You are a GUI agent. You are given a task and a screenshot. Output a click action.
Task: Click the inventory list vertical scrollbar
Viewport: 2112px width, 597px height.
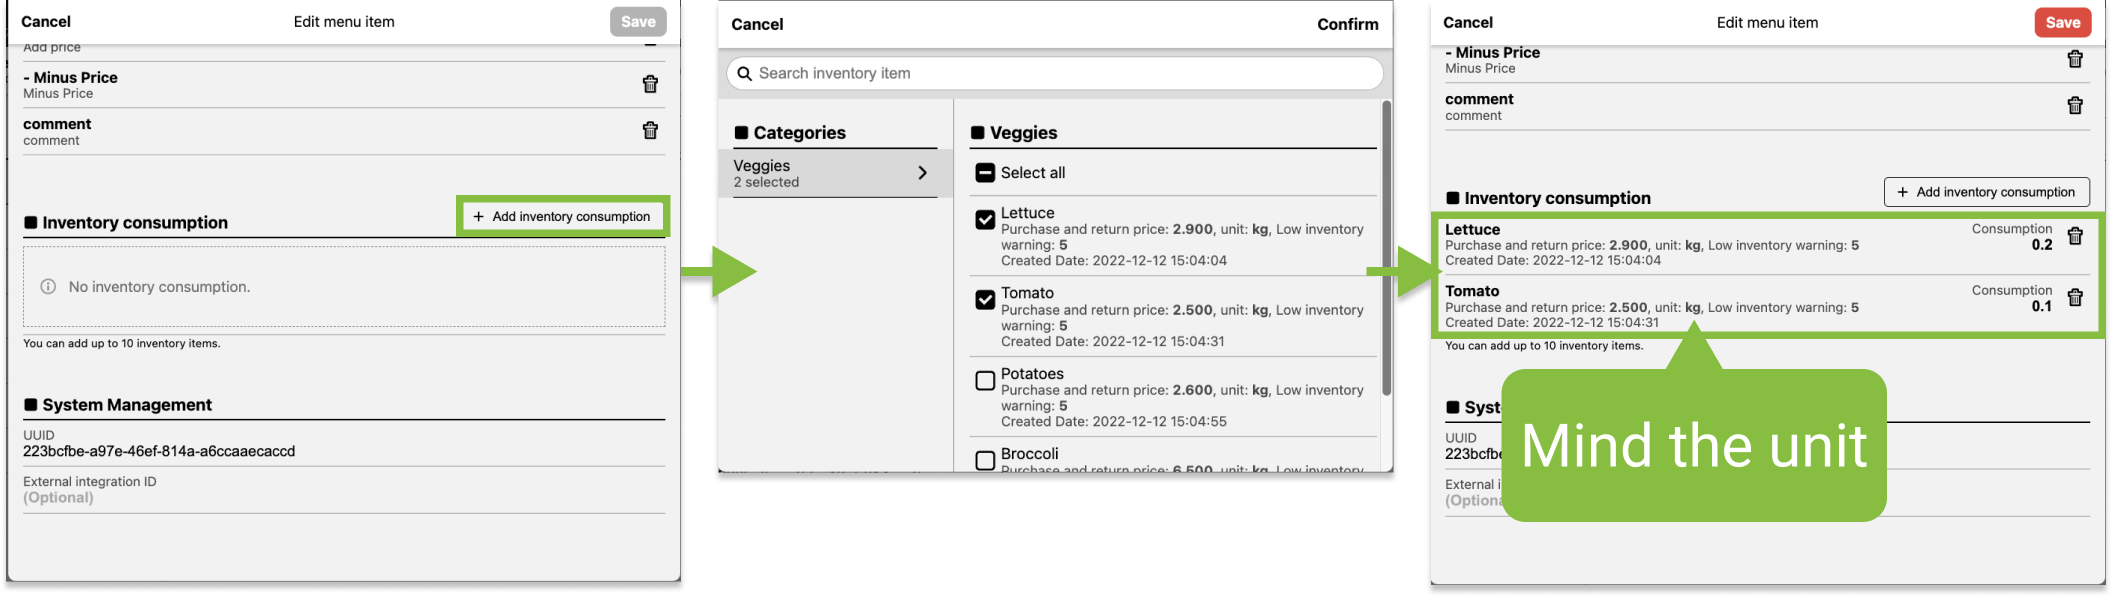[x=1386, y=250]
